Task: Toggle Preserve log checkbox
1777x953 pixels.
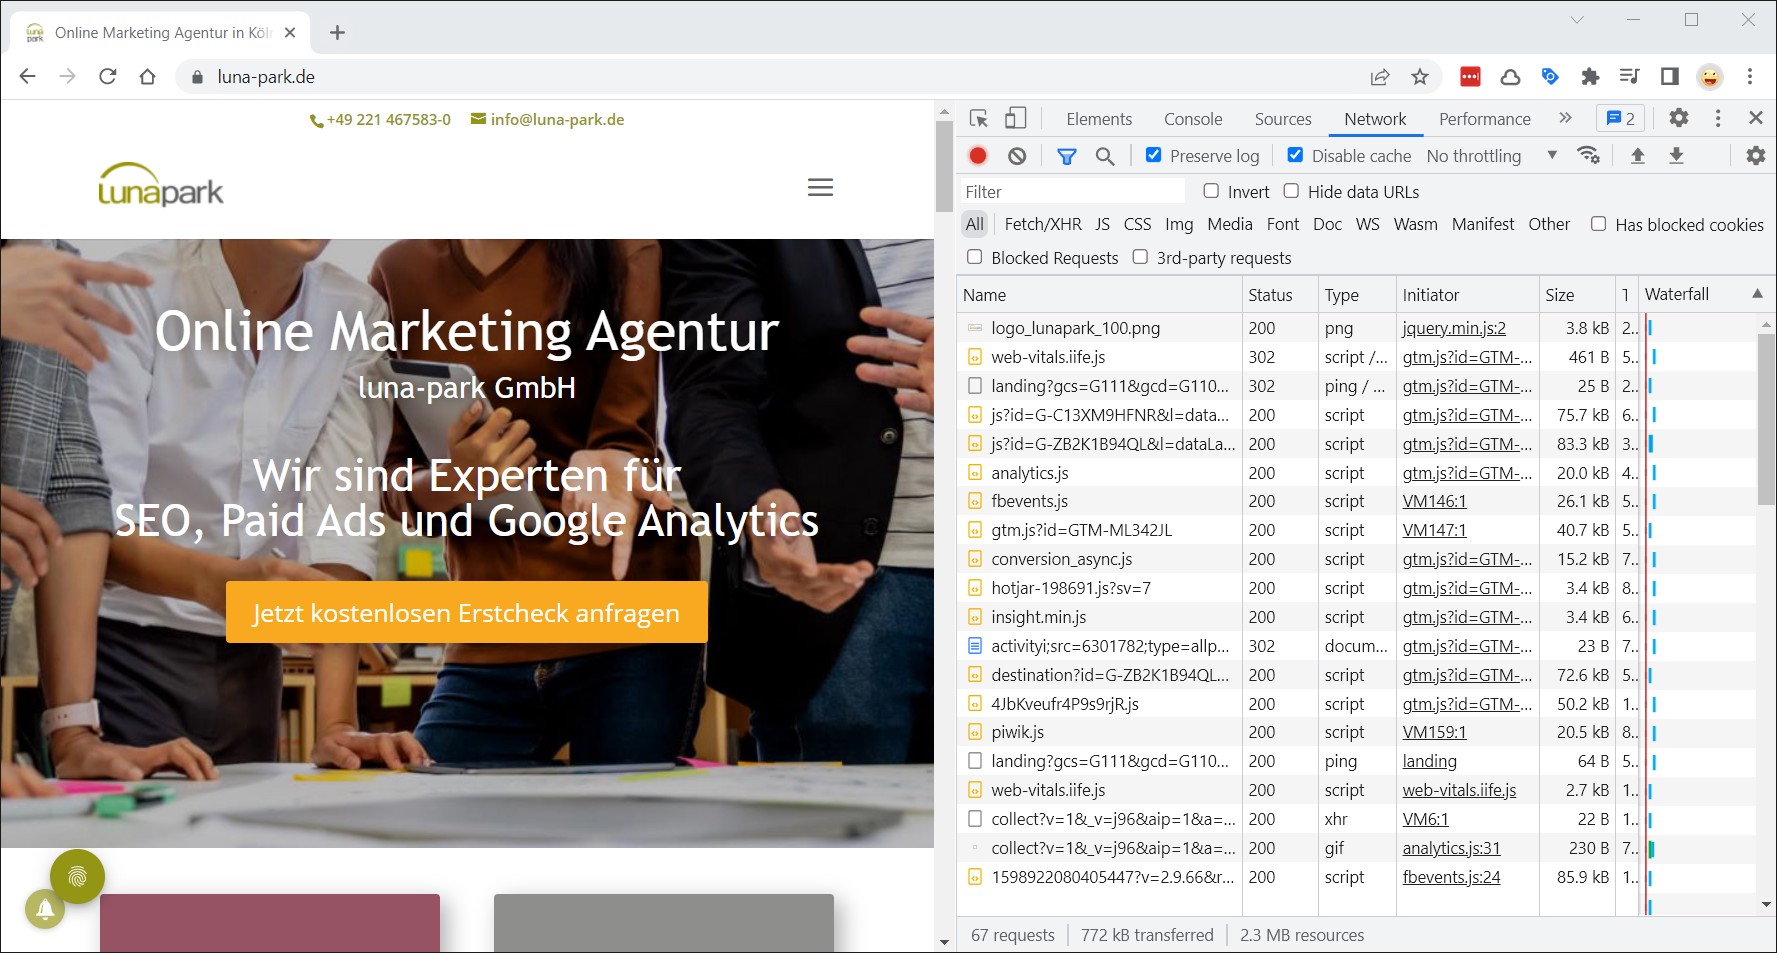Action: [1153, 155]
